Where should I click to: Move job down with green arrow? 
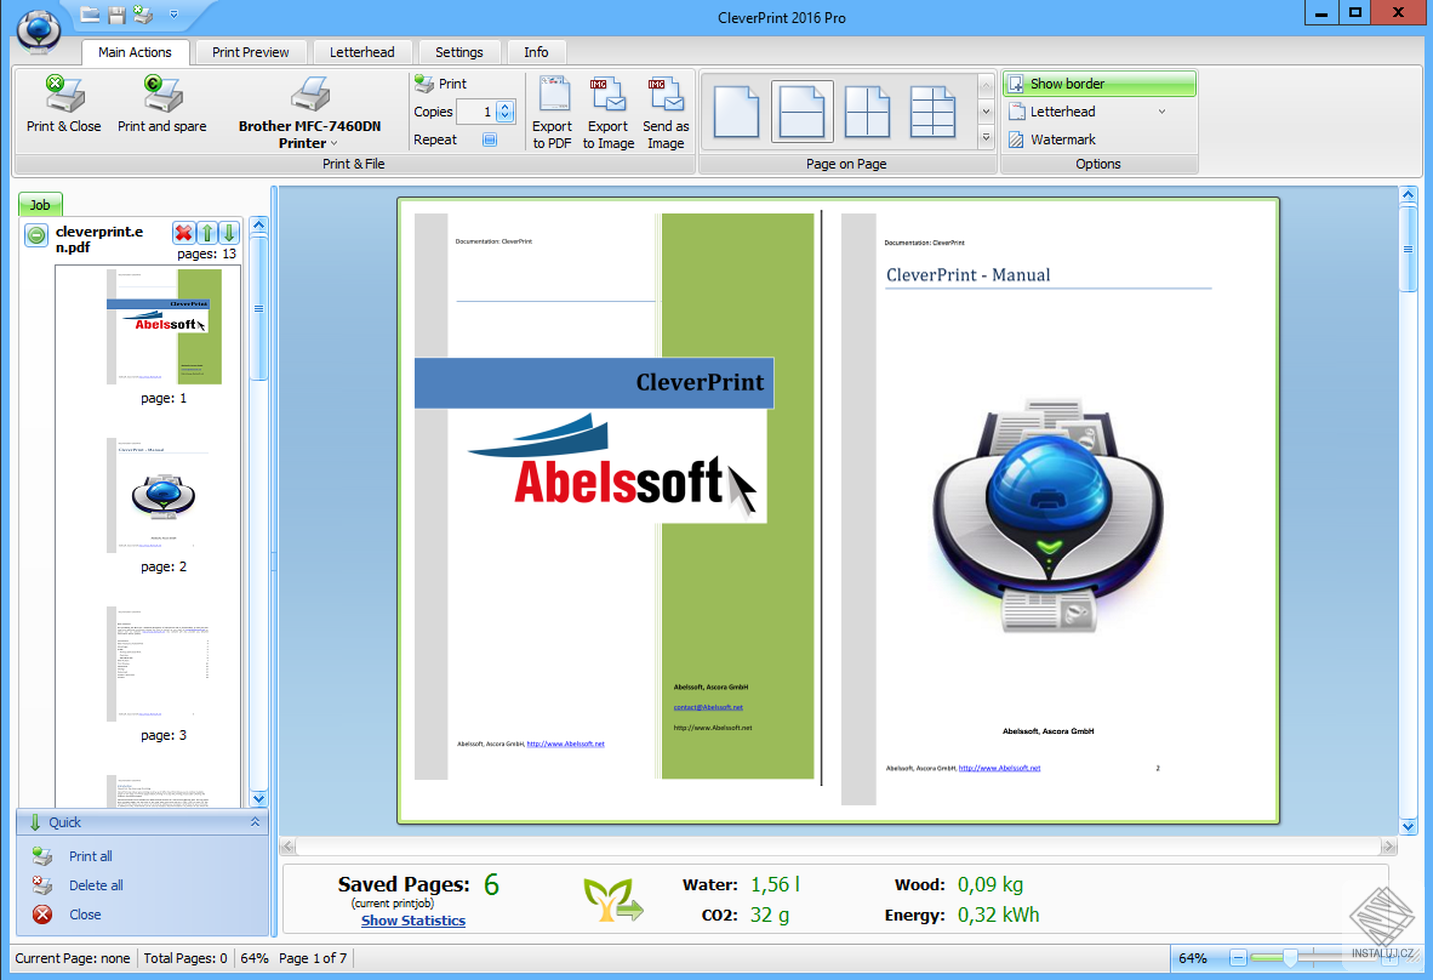(229, 233)
